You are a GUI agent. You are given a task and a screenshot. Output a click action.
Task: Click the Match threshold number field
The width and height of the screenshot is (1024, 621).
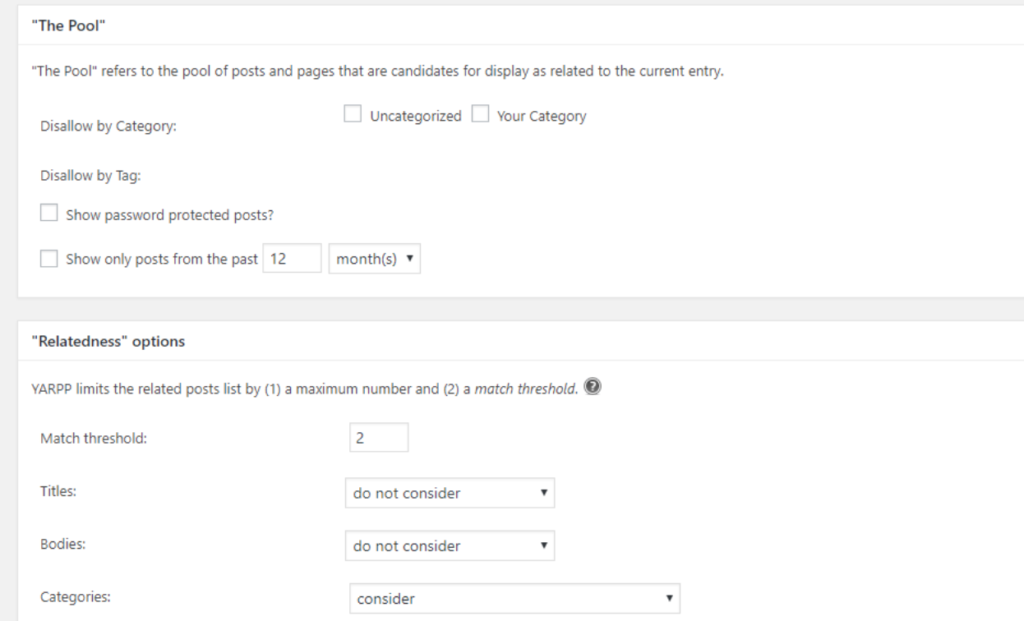[x=379, y=438]
